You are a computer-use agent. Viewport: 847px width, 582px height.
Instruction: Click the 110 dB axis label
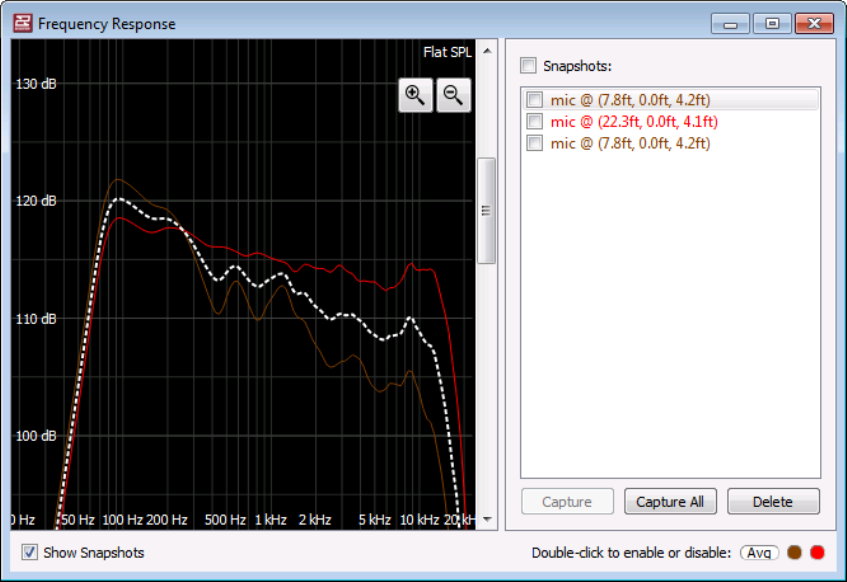pos(36,319)
